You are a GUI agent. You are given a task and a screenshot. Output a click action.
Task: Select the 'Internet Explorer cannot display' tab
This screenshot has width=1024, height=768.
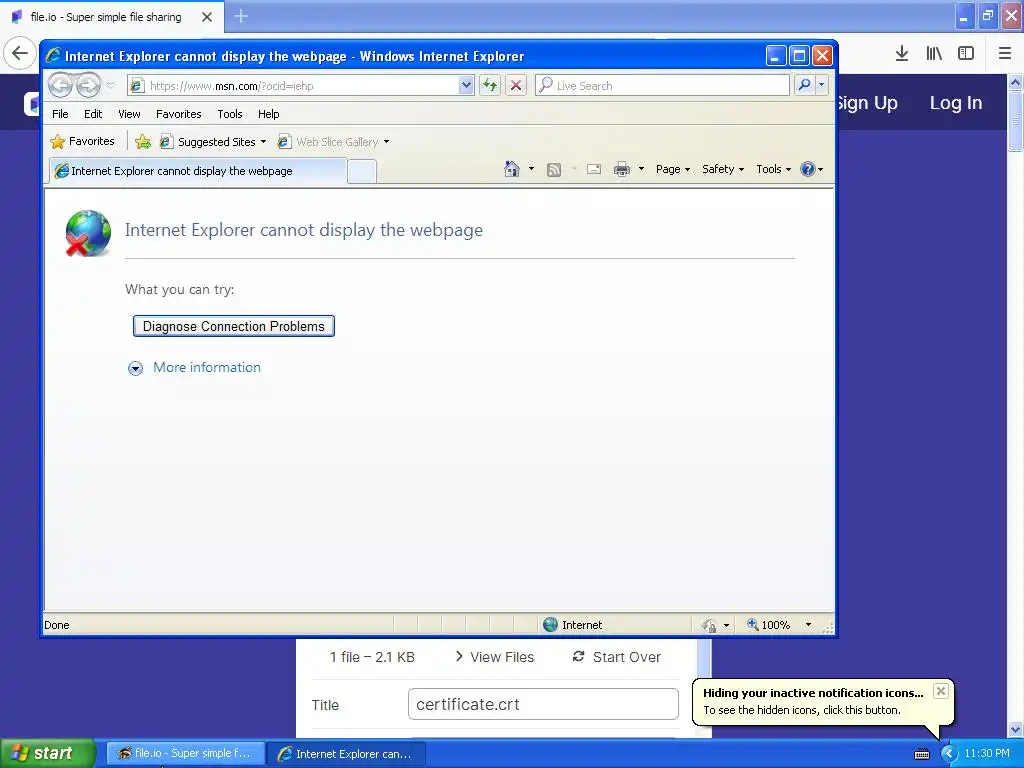point(198,171)
